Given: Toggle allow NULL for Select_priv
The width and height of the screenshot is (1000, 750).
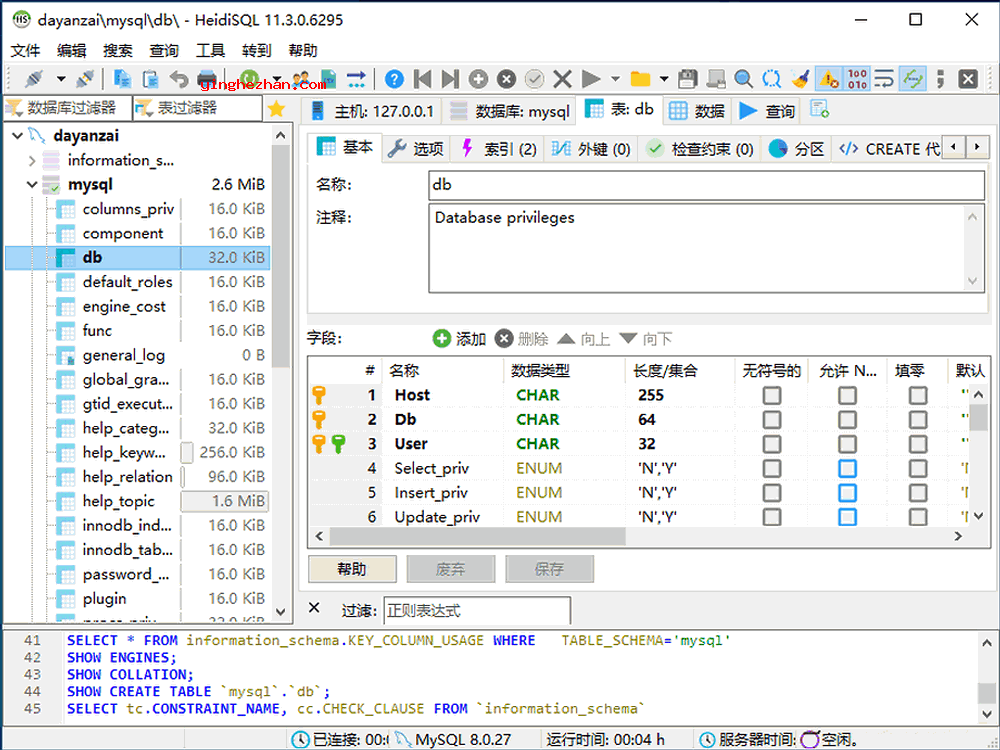Looking at the screenshot, I should click(847, 468).
